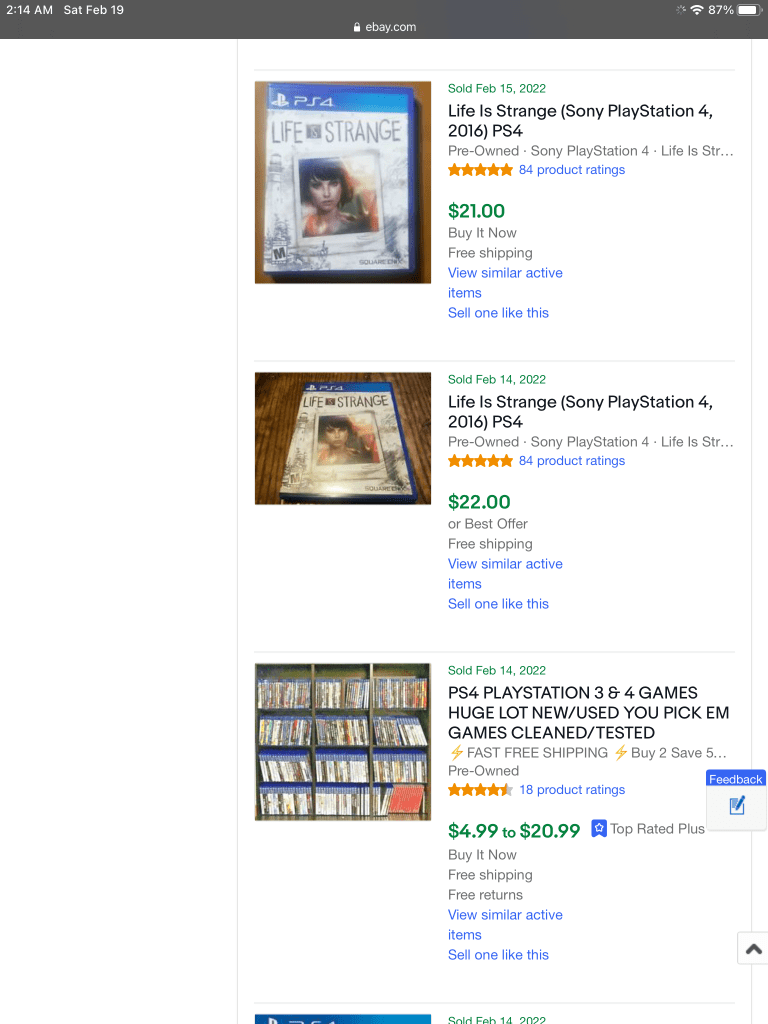This screenshot has width=768, height=1024.
Task: Open 84 product ratings for $21.00 listing
Action: [x=571, y=170]
